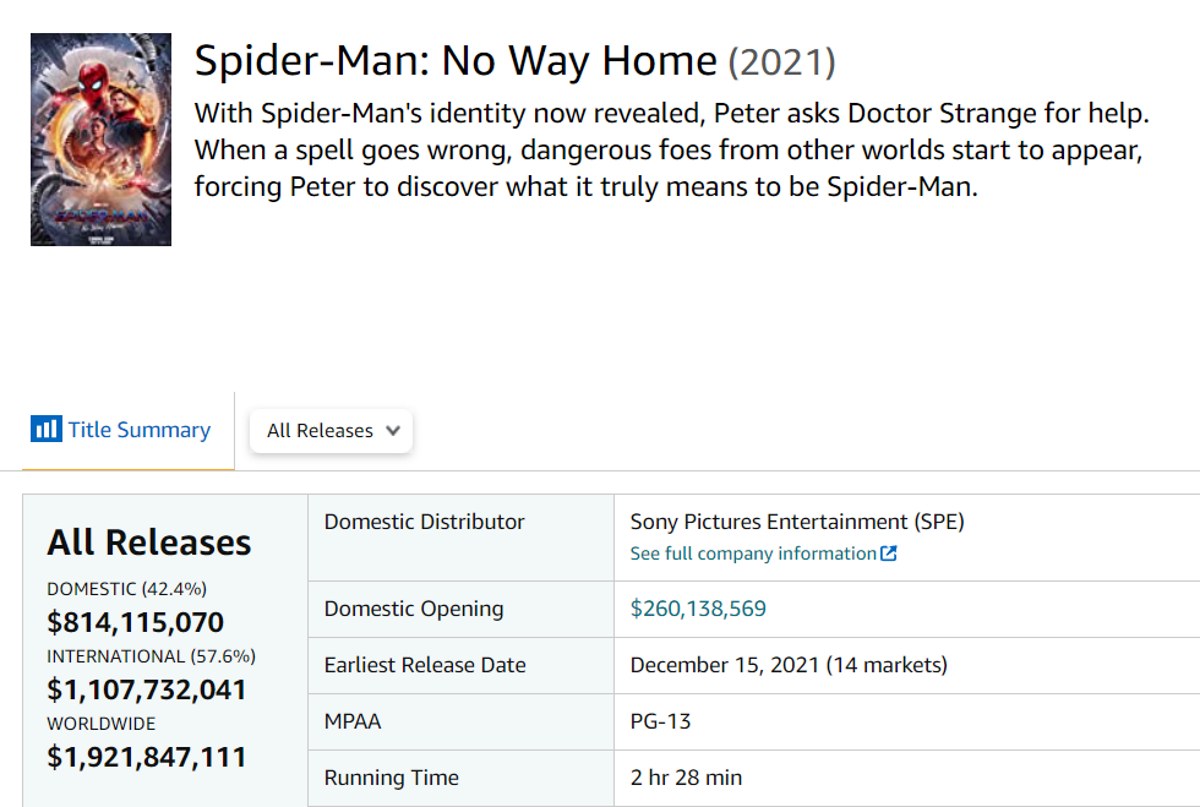The image size is (1200, 807).
Task: Click the international gross figure $1,107,732,041
Action: click(x=147, y=689)
